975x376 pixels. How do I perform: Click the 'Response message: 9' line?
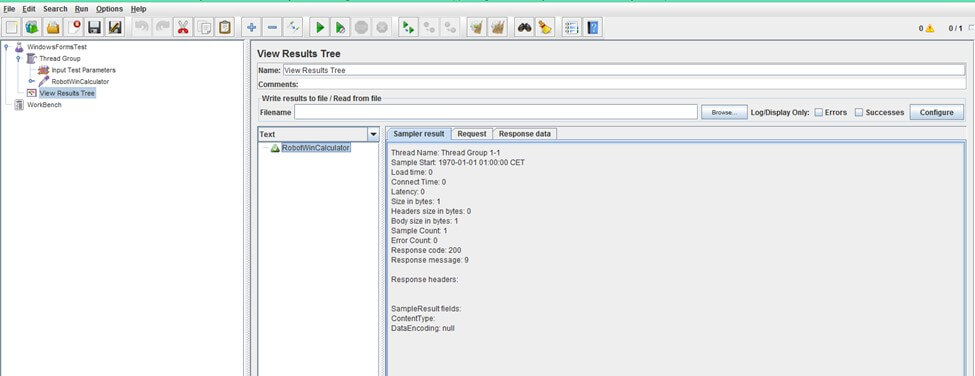point(430,260)
